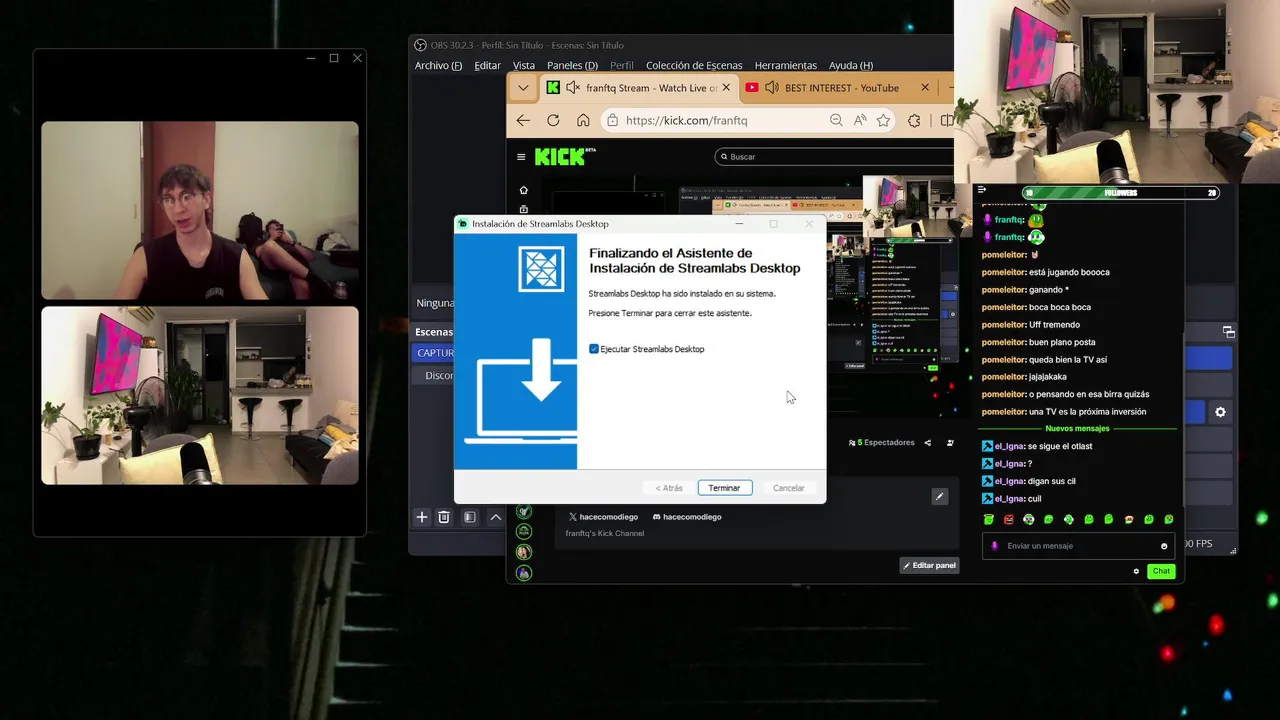This screenshot has width=1280, height=720.
Task: Open Archivo menu in OBS
Action: click(438, 66)
